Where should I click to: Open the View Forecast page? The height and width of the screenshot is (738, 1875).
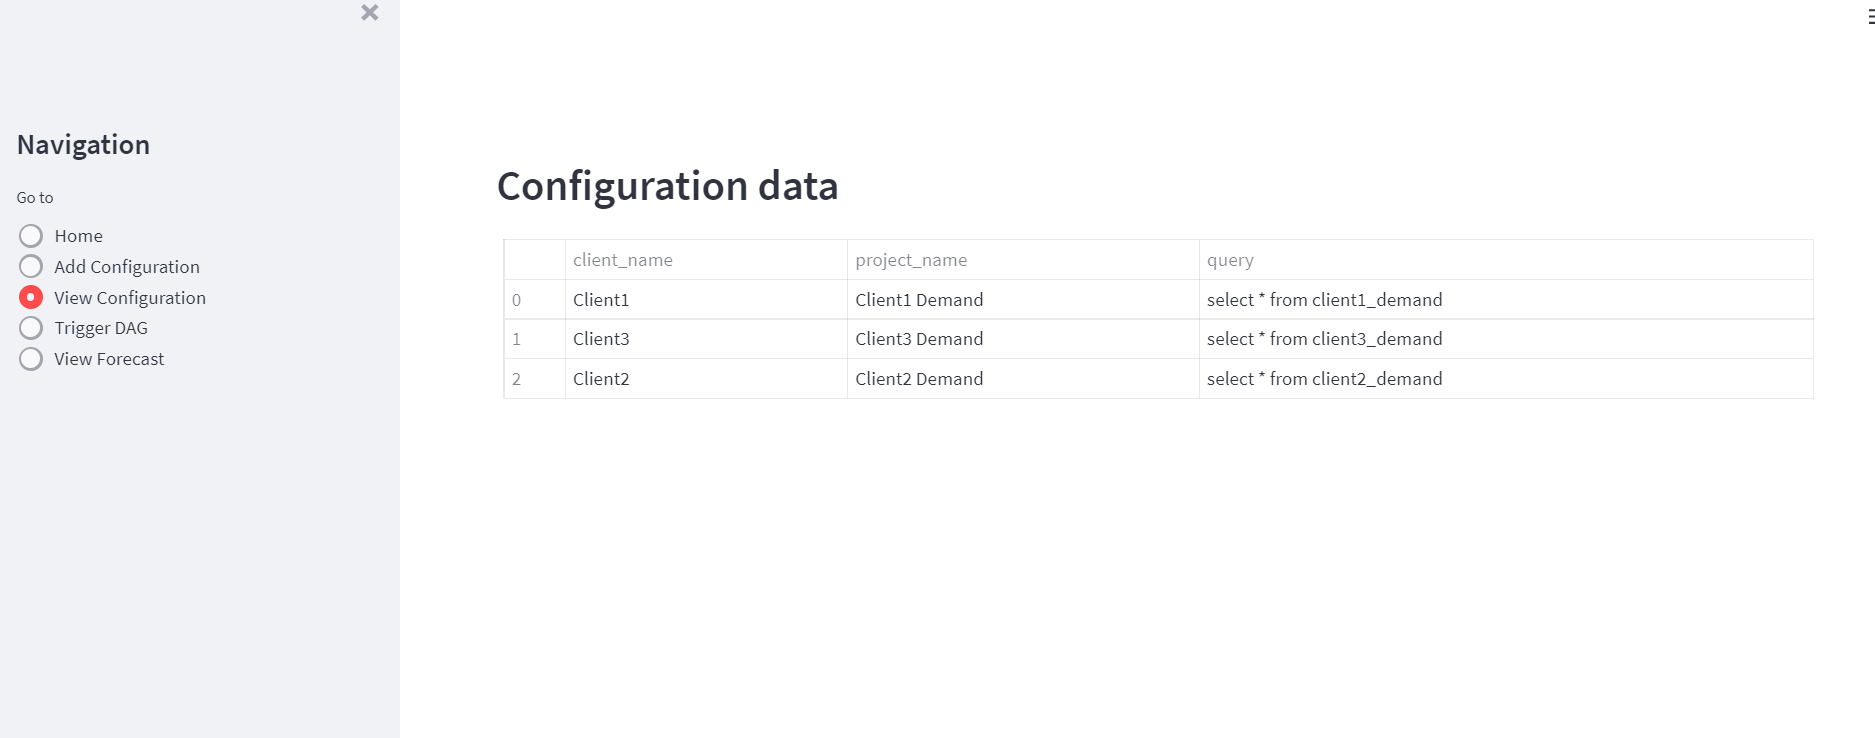[30, 358]
